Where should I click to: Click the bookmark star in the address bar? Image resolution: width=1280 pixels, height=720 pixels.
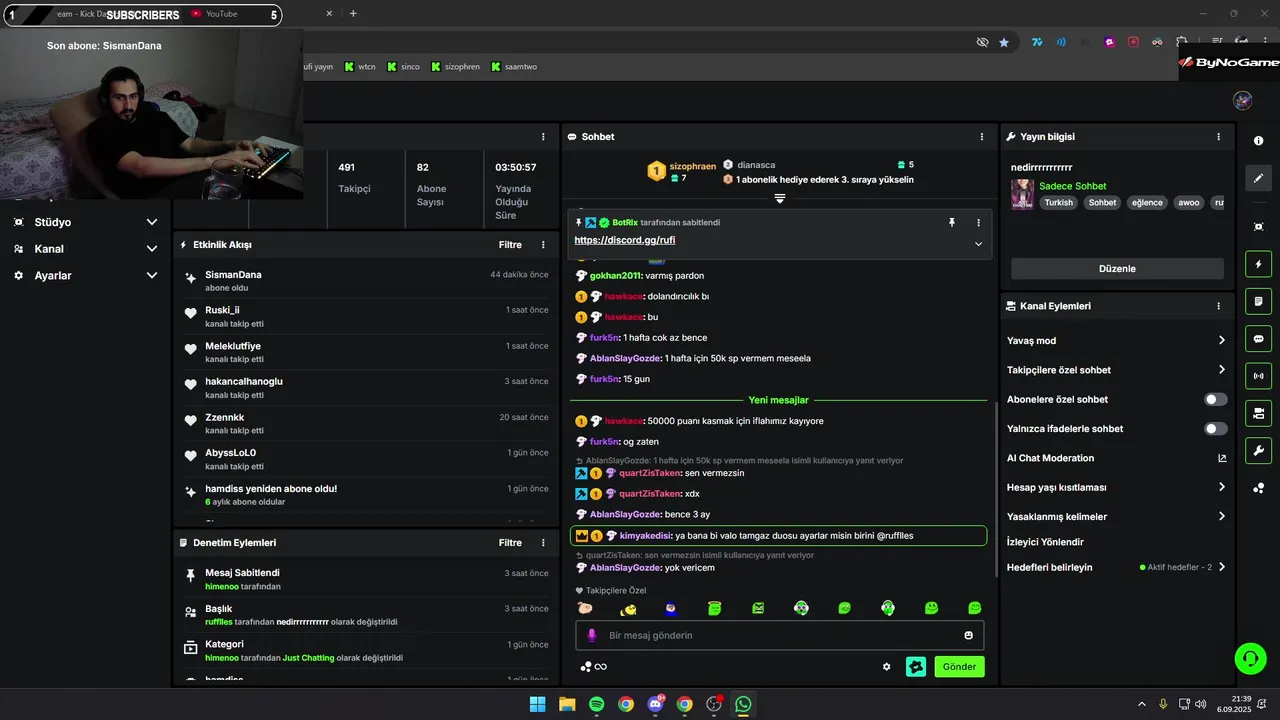click(1004, 42)
